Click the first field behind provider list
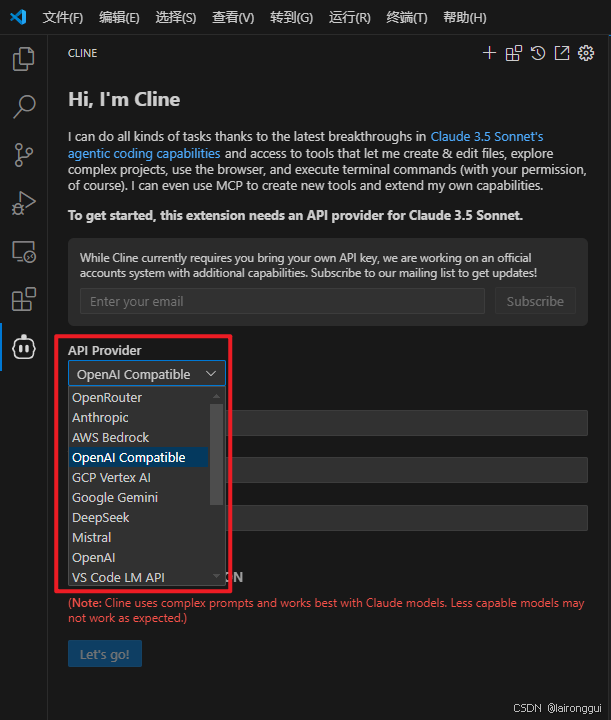 [x=407, y=422]
